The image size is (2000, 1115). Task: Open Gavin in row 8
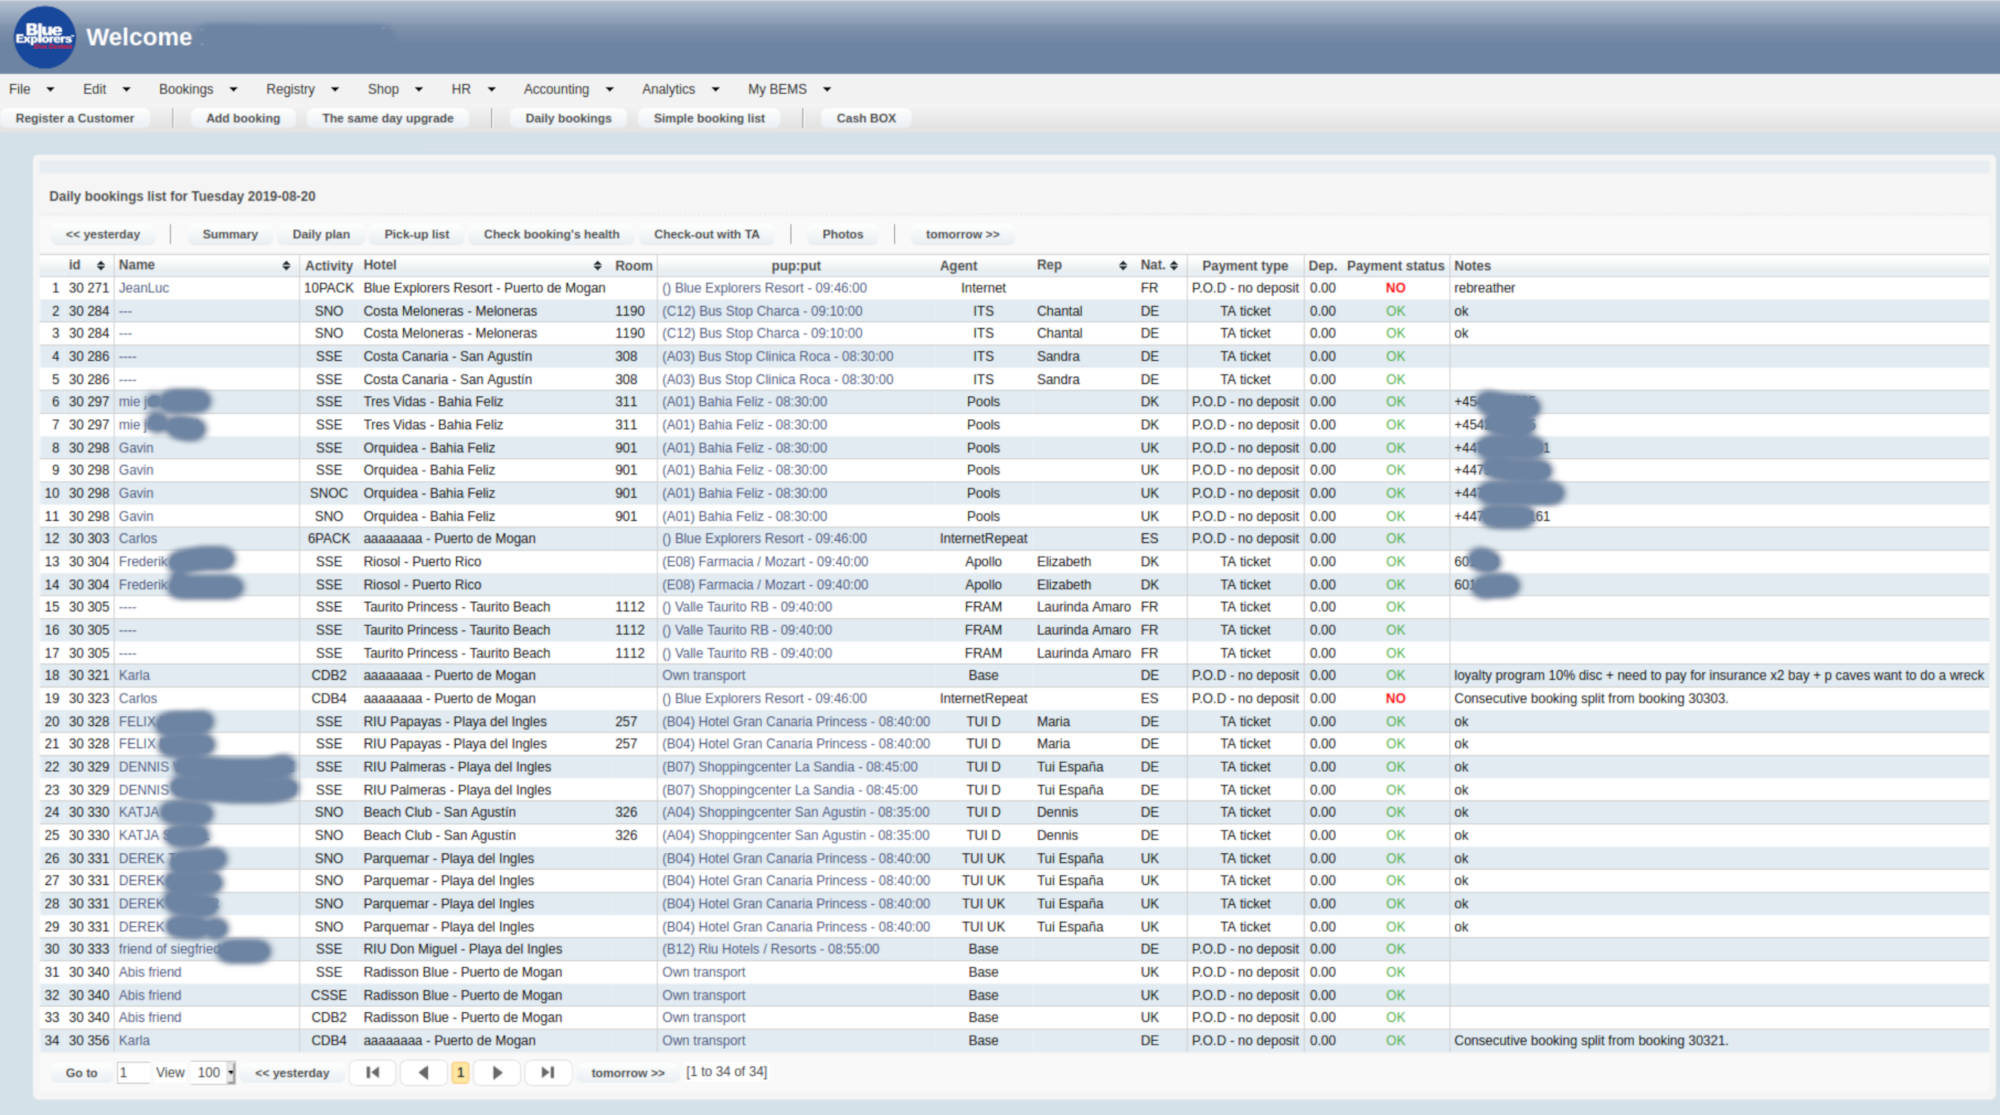click(x=136, y=448)
